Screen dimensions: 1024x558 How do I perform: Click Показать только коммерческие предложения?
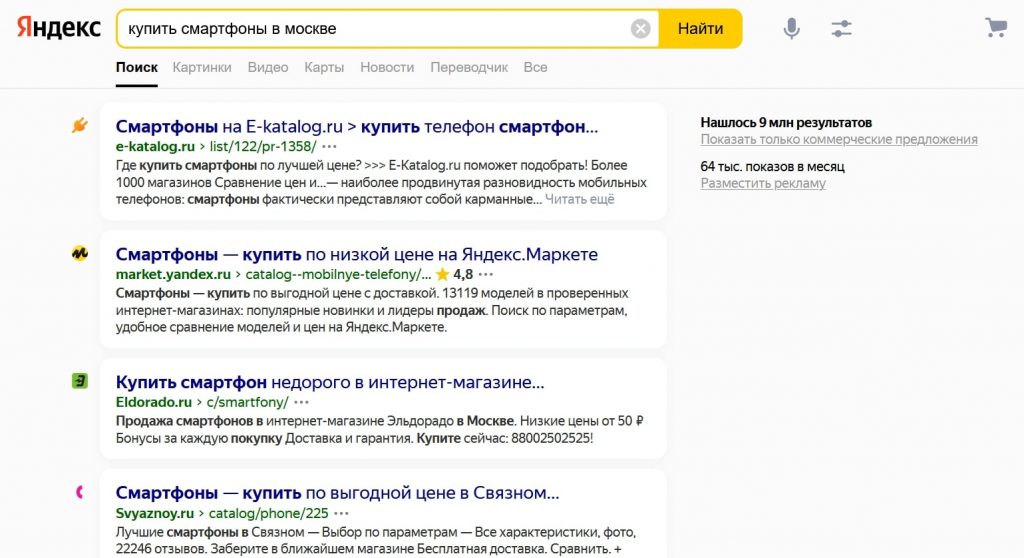[x=839, y=139]
